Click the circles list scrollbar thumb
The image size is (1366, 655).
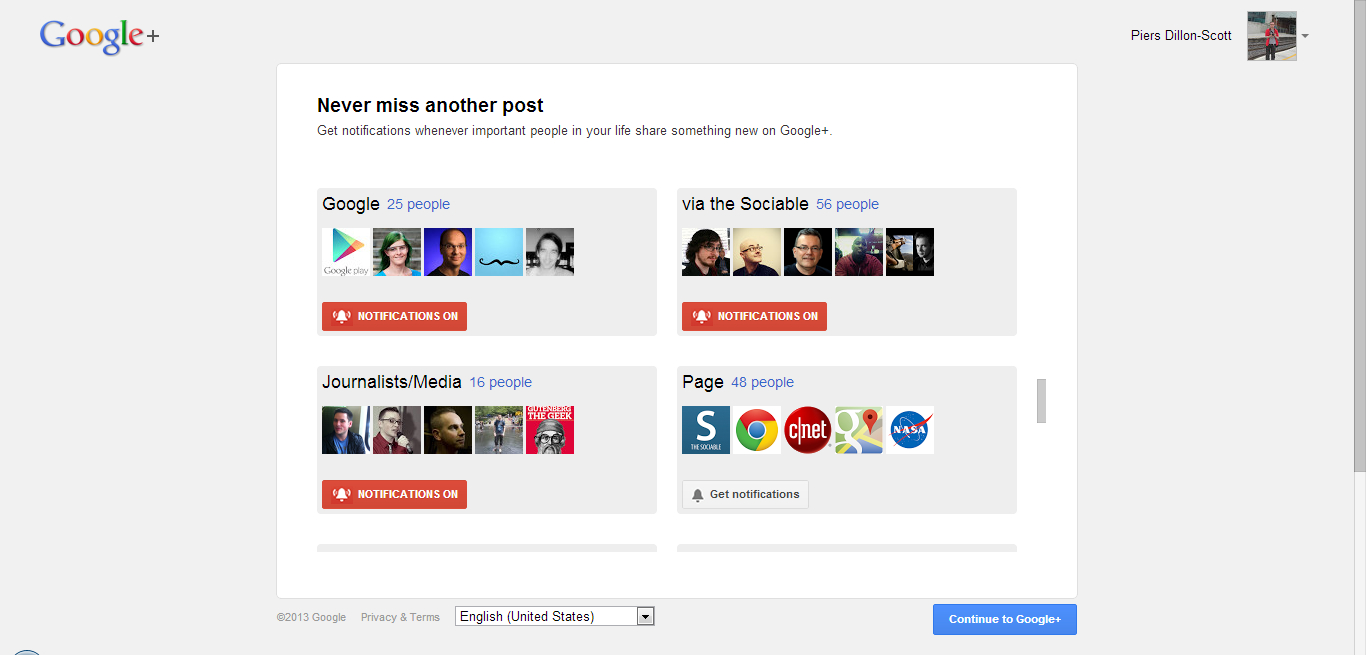click(1041, 400)
